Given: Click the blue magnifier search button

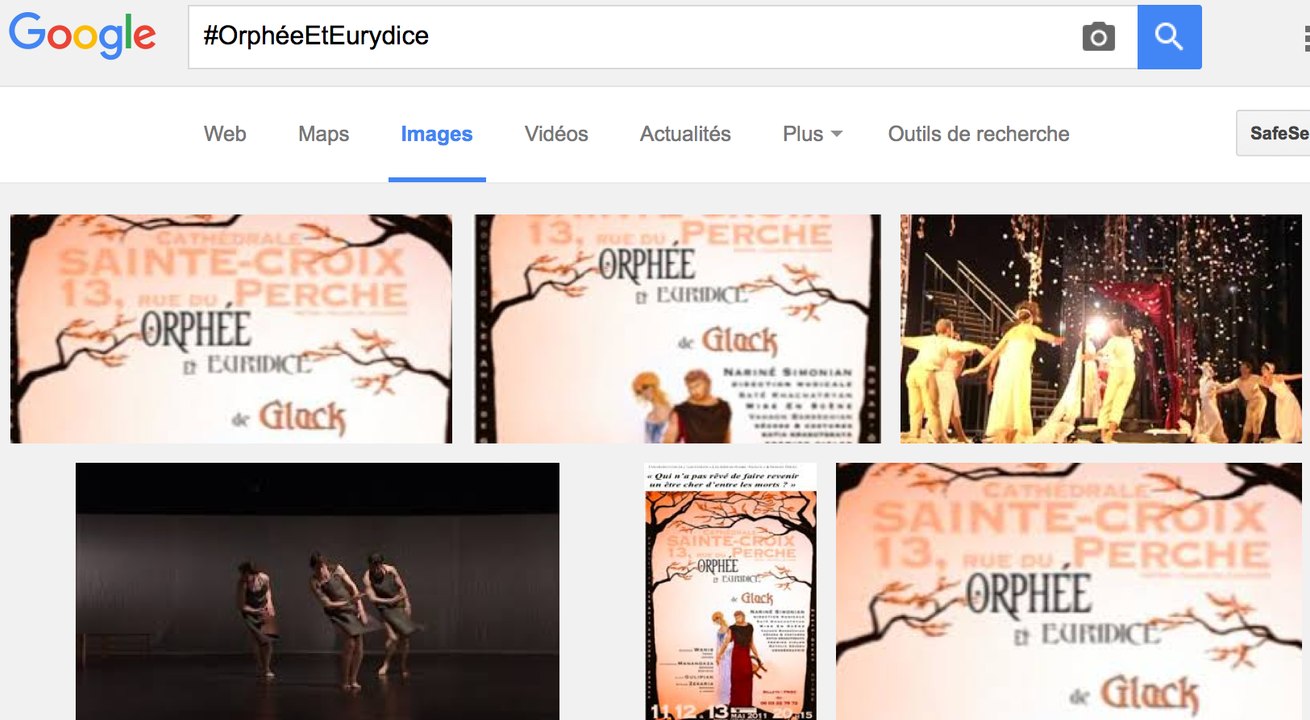Looking at the screenshot, I should tap(1169, 37).
